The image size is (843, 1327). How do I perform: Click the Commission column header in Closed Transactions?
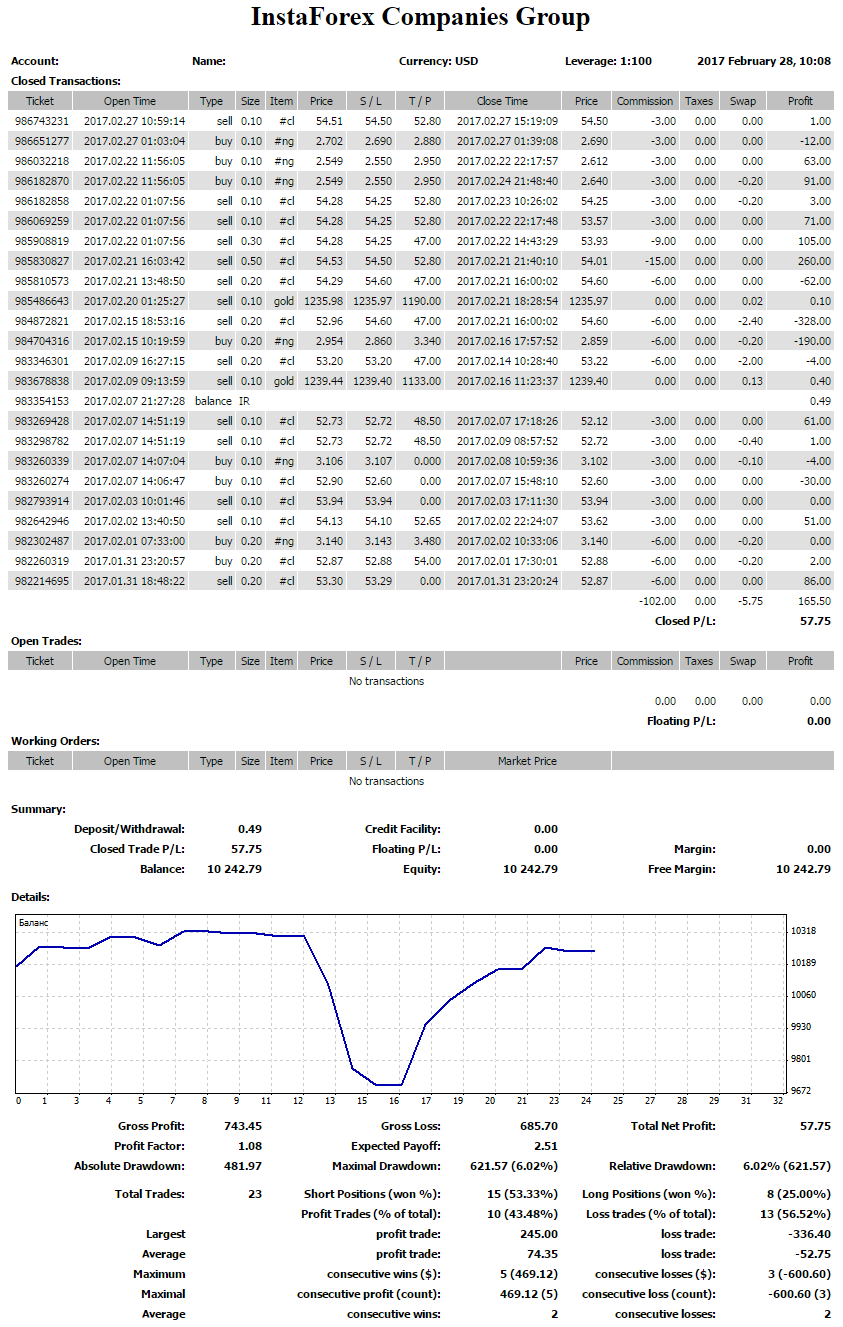pyautogui.click(x=645, y=101)
